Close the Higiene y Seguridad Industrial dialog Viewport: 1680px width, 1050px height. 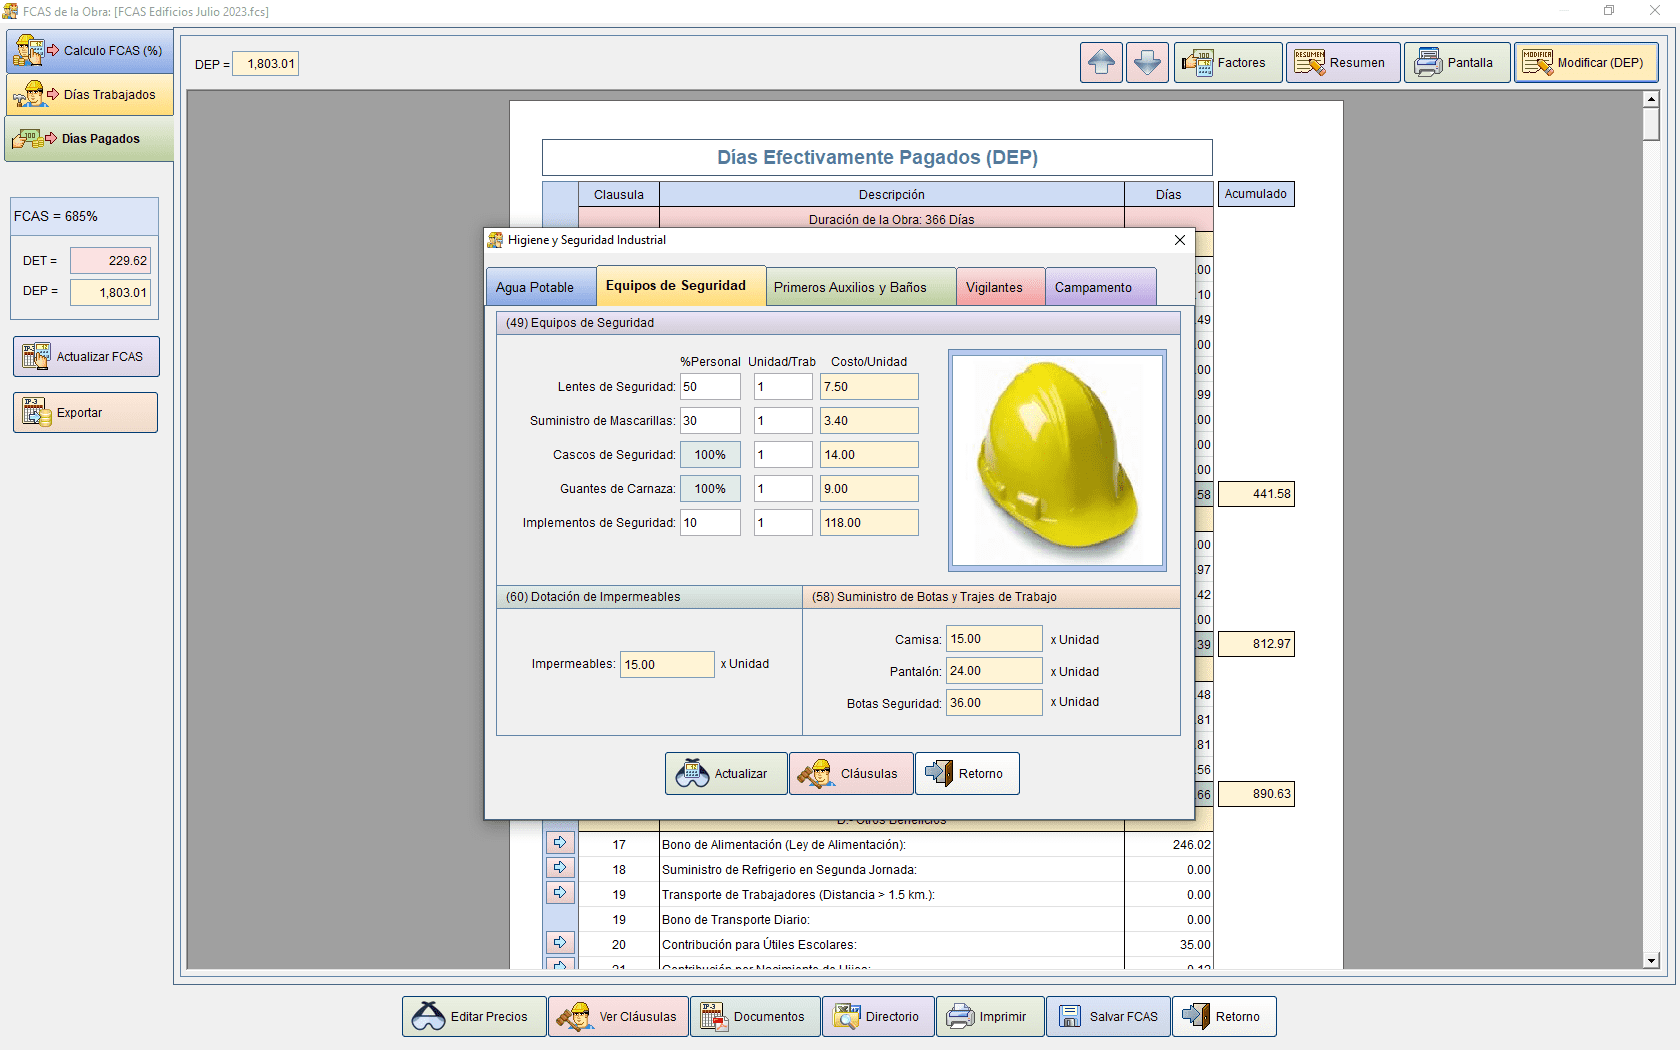pos(1180,240)
